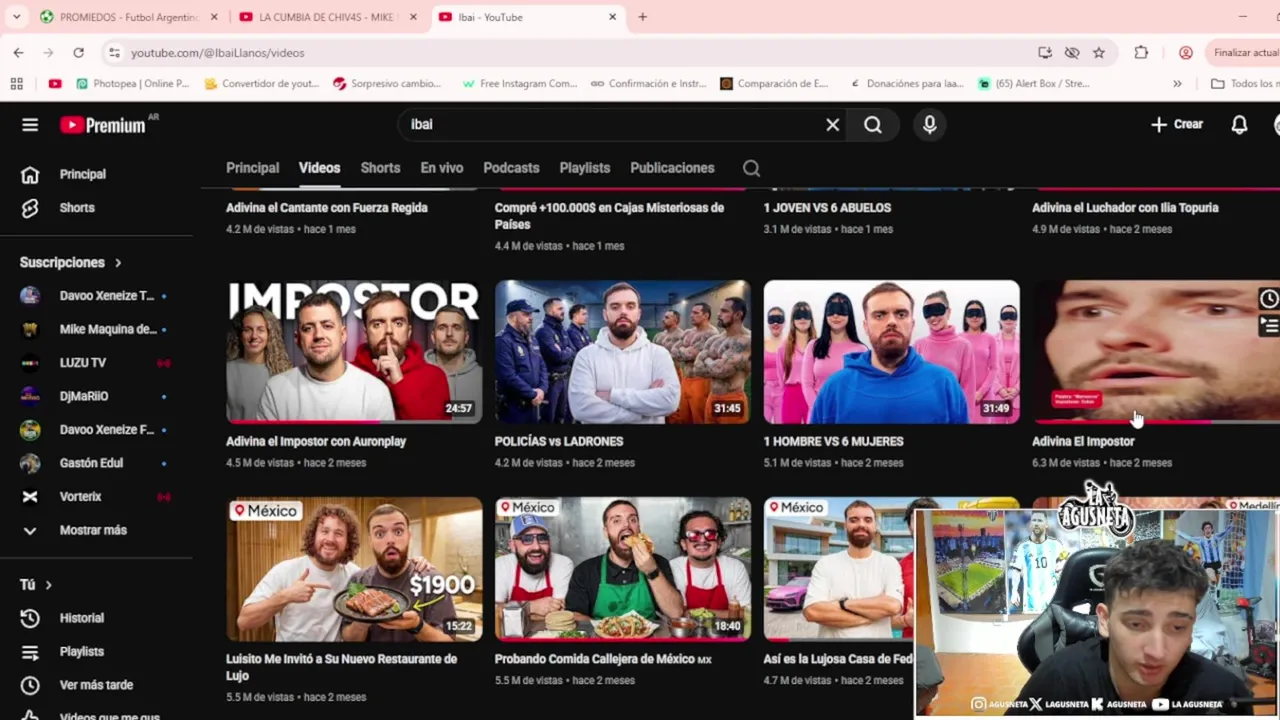Close the Ibai - YouTube tab
The width and height of the screenshot is (1280, 720).
612,17
